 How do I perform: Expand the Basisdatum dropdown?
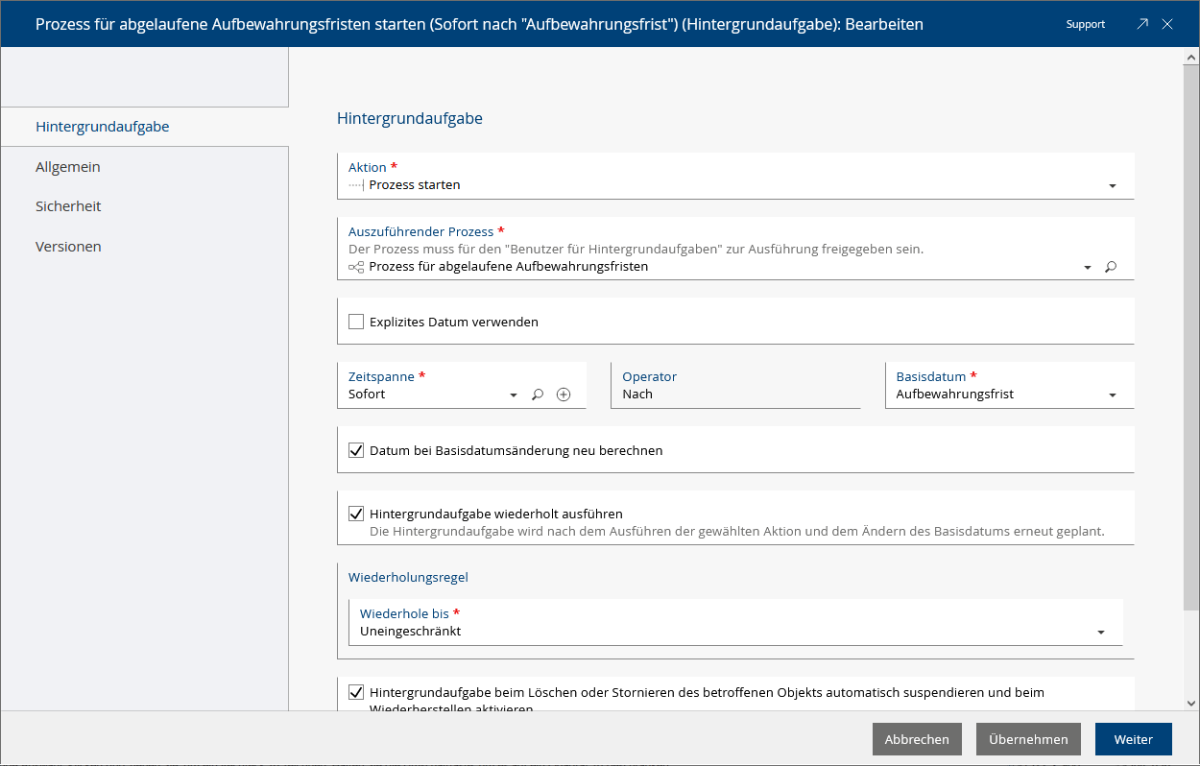coord(1113,395)
